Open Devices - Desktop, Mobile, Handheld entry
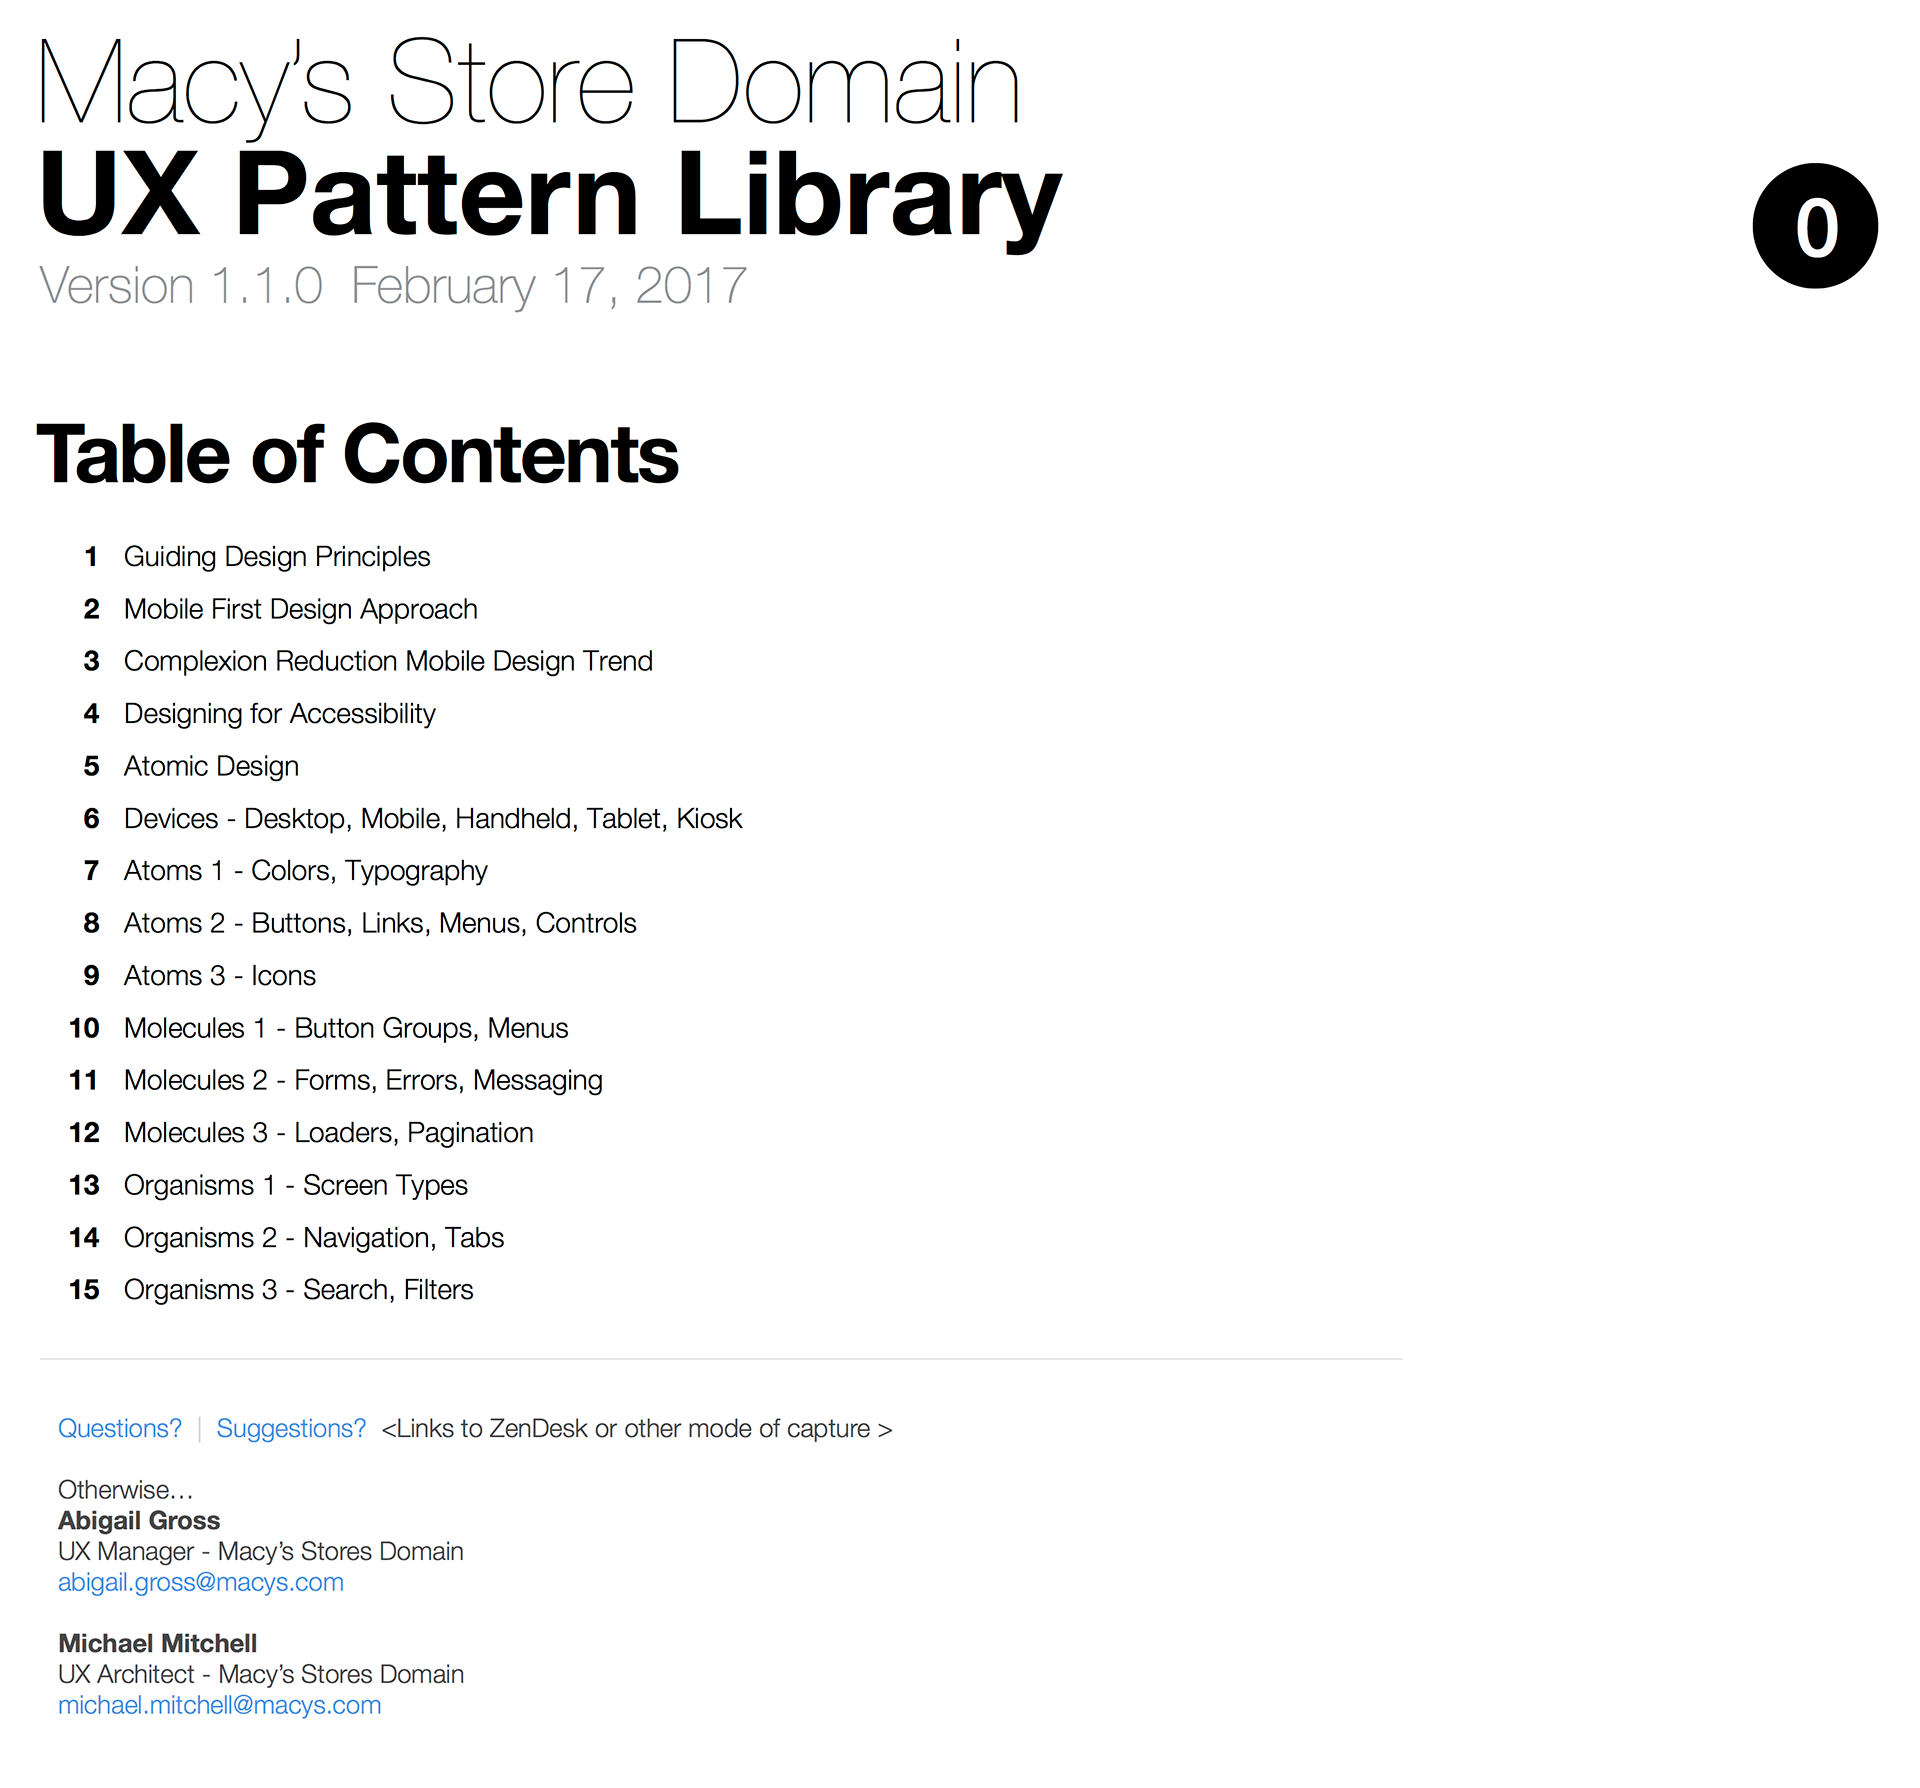Screen dimensions: 1920x1788 [x=433, y=819]
